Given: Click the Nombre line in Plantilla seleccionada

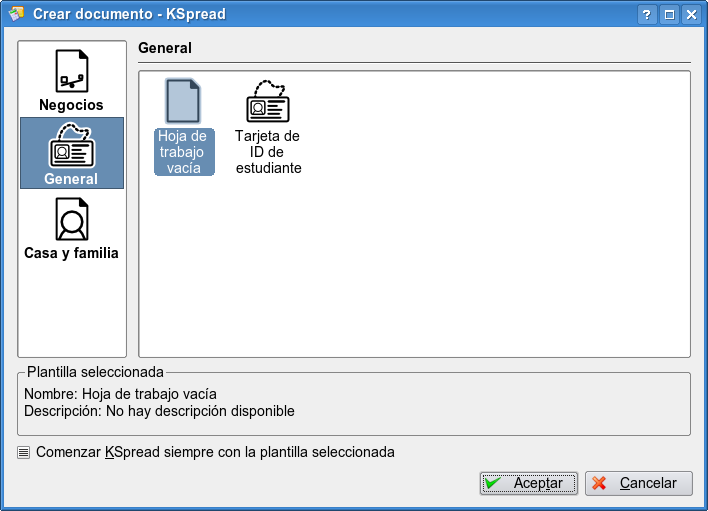Looking at the screenshot, I should pyautogui.click(x=120, y=394).
